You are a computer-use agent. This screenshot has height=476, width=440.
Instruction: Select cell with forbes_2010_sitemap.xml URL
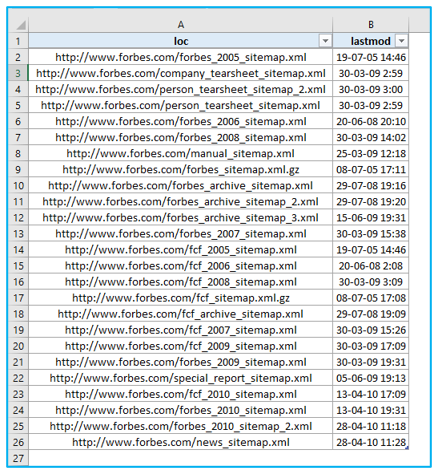[181, 410]
